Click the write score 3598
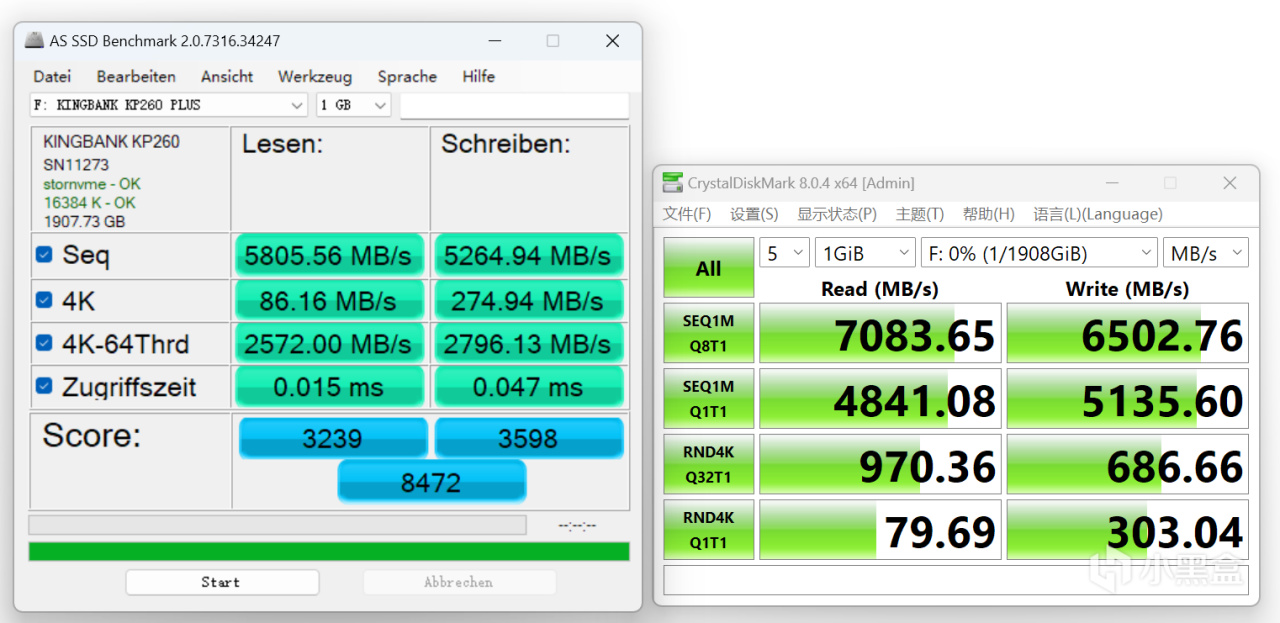Screen dimensions: 1280x623 coord(529,438)
